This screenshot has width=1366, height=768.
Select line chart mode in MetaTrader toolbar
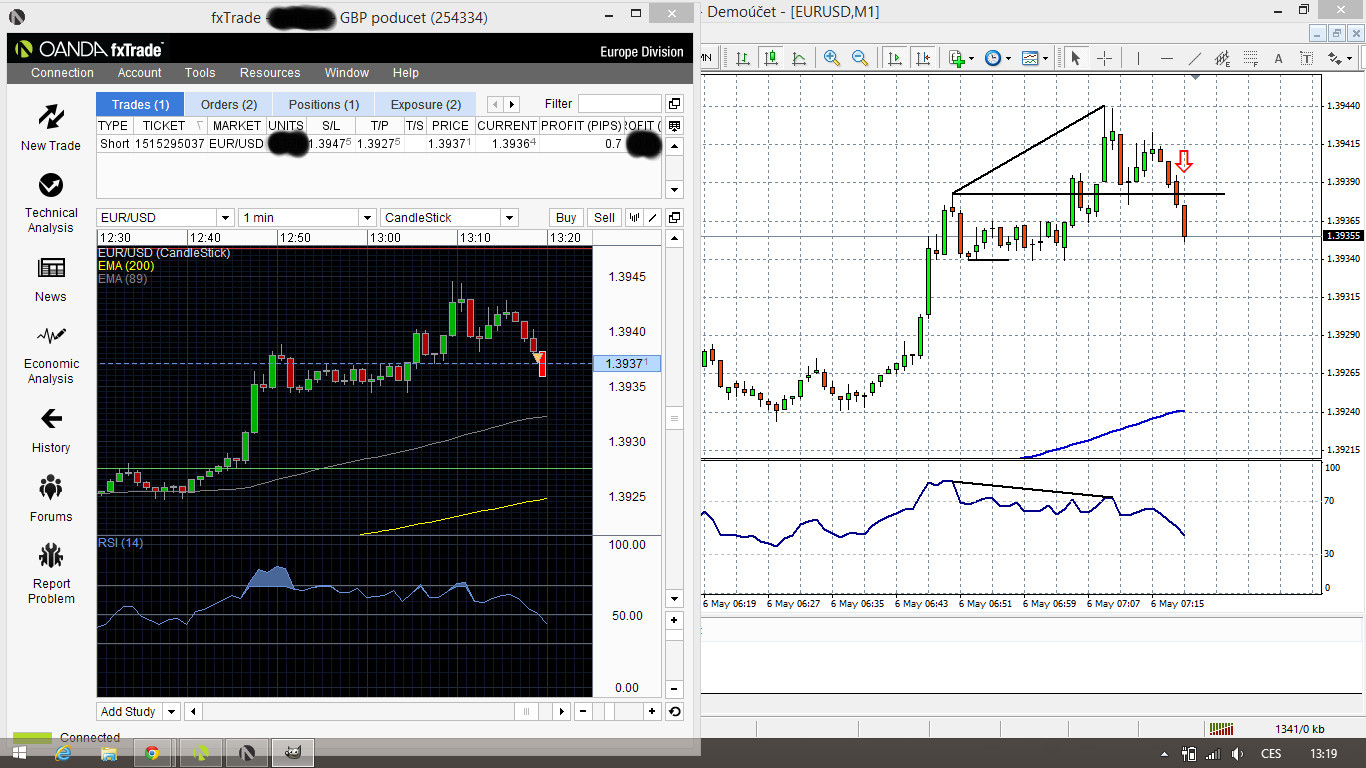(799, 58)
